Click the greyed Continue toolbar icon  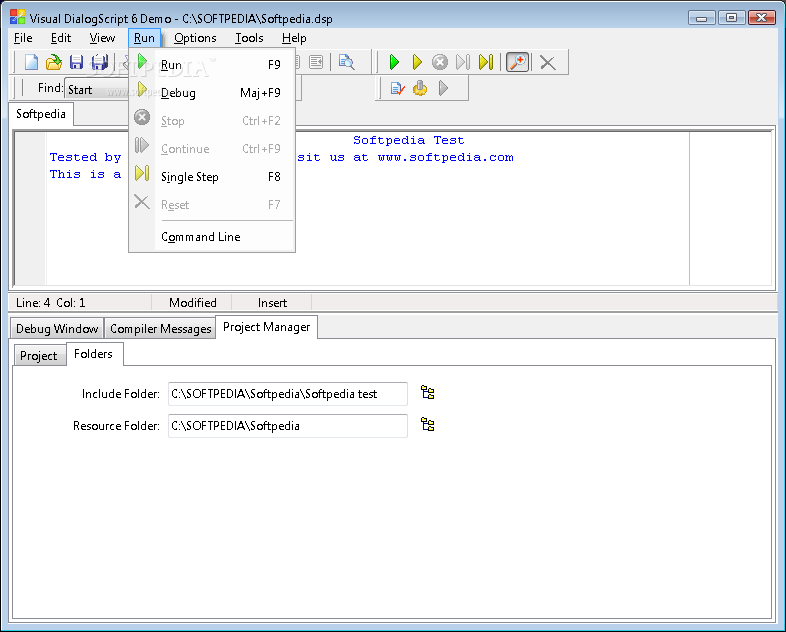463,62
